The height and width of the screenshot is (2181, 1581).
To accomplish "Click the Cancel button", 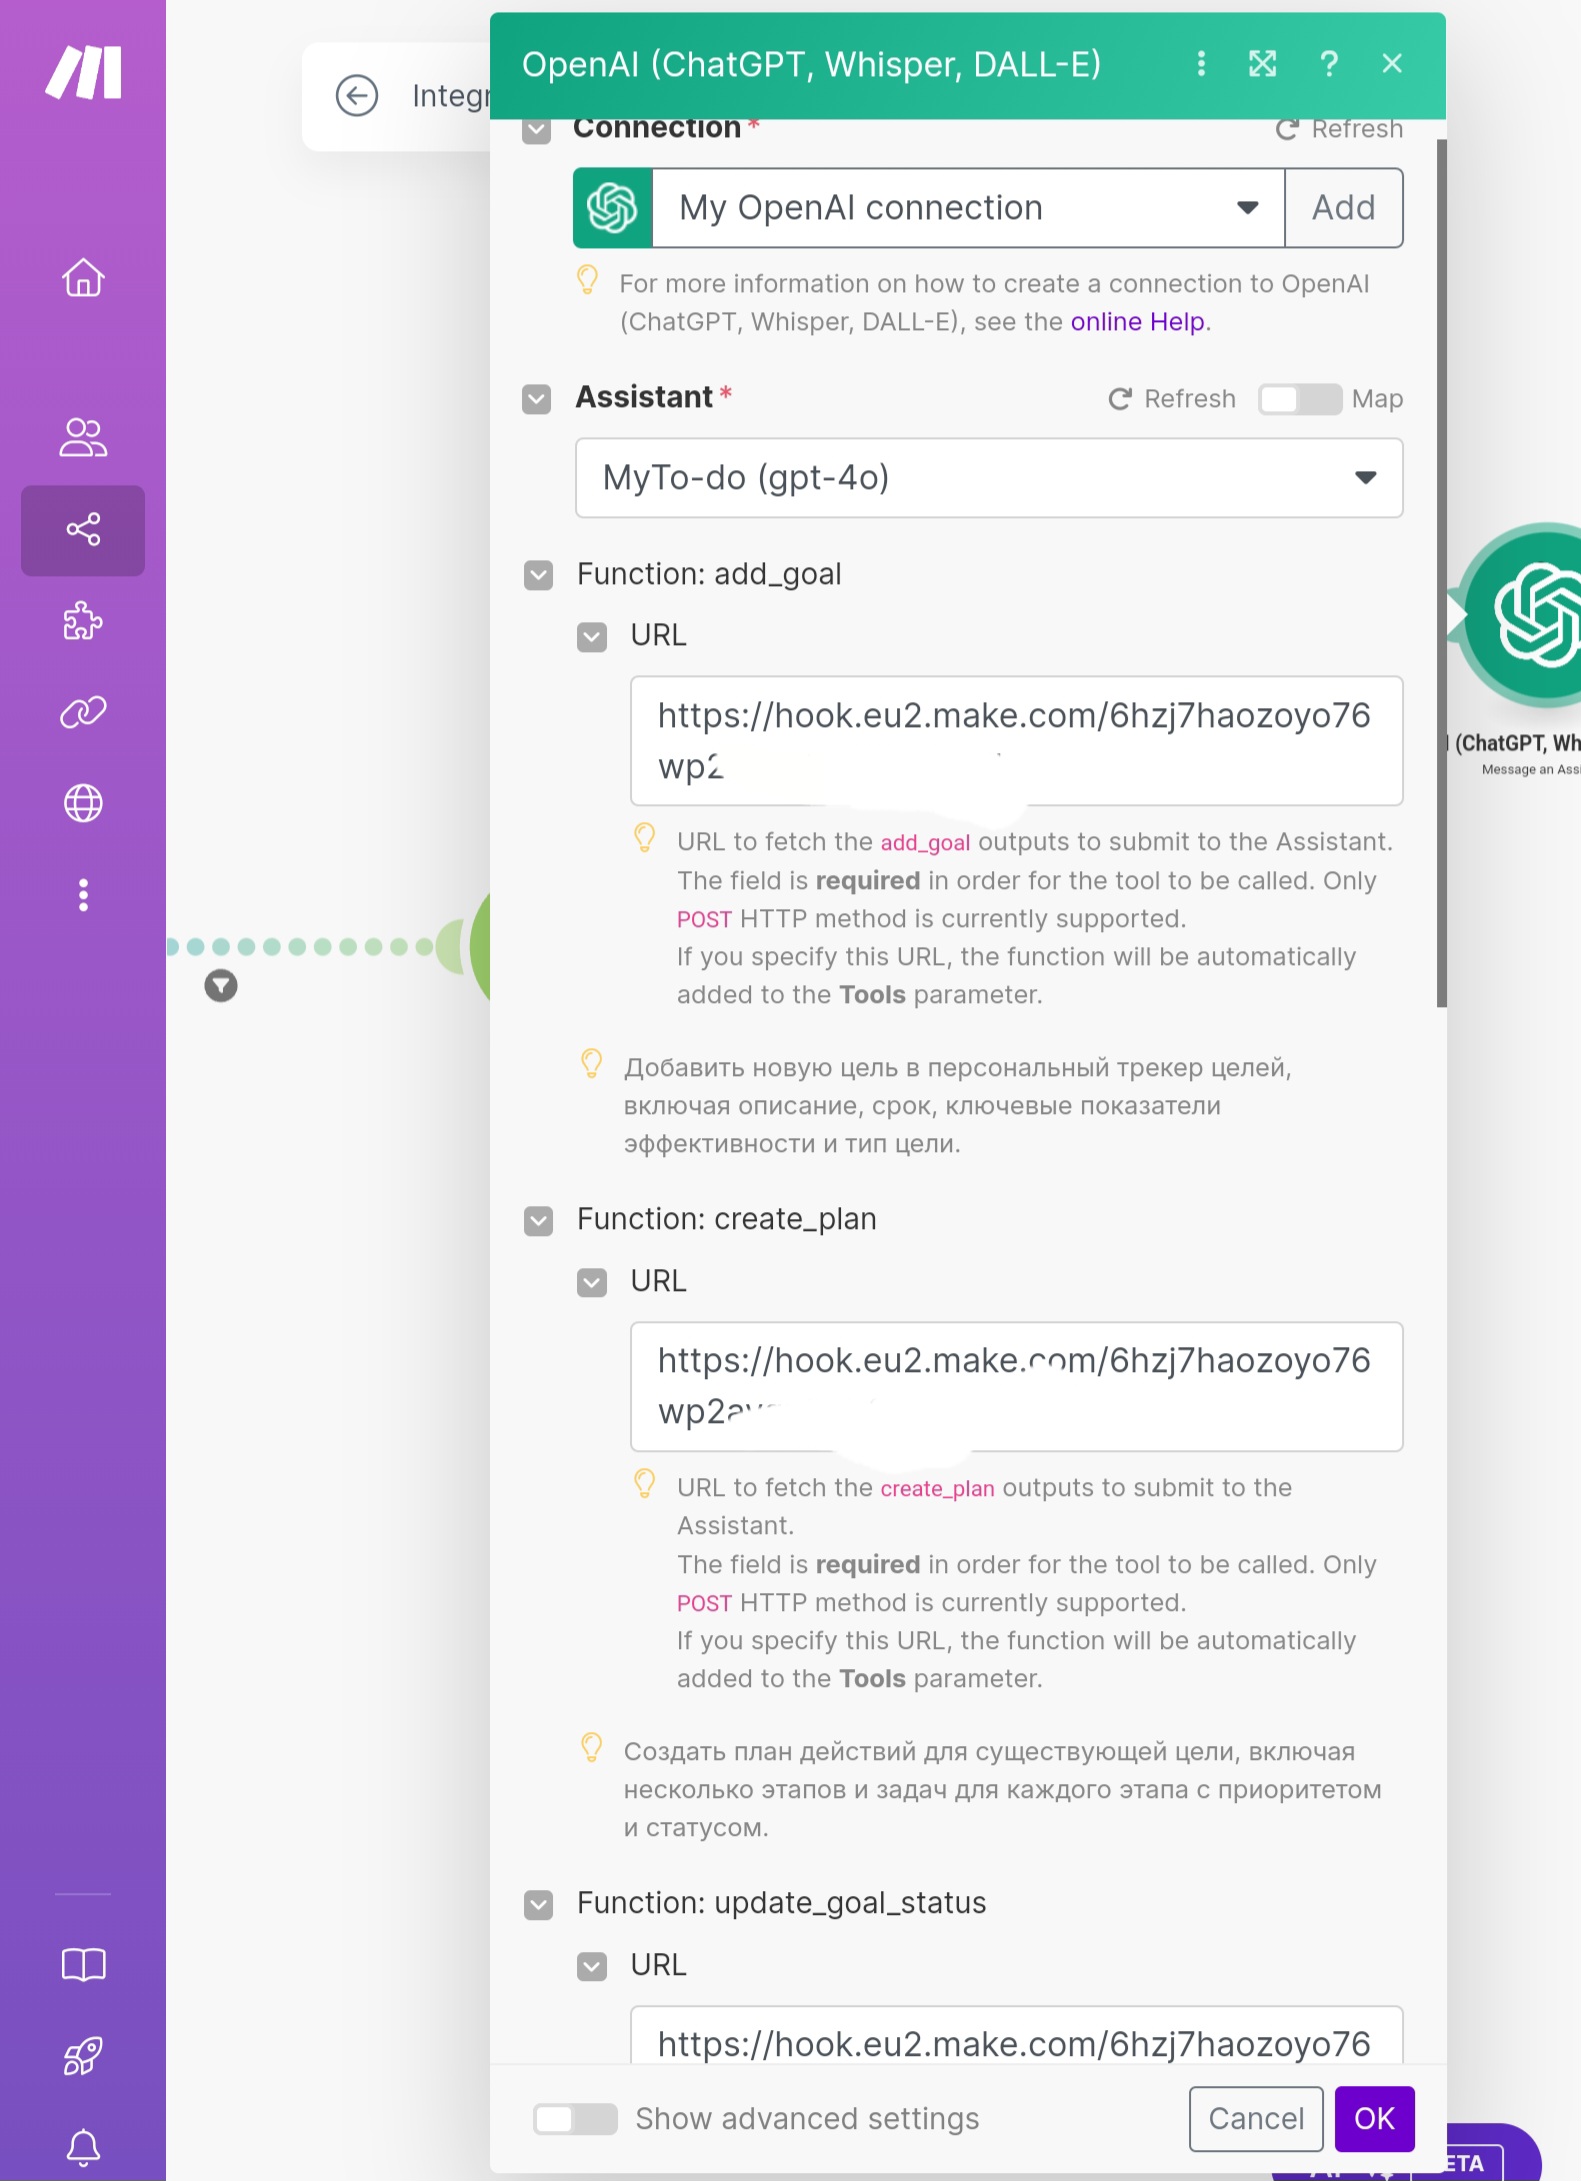I will pos(1256,2118).
